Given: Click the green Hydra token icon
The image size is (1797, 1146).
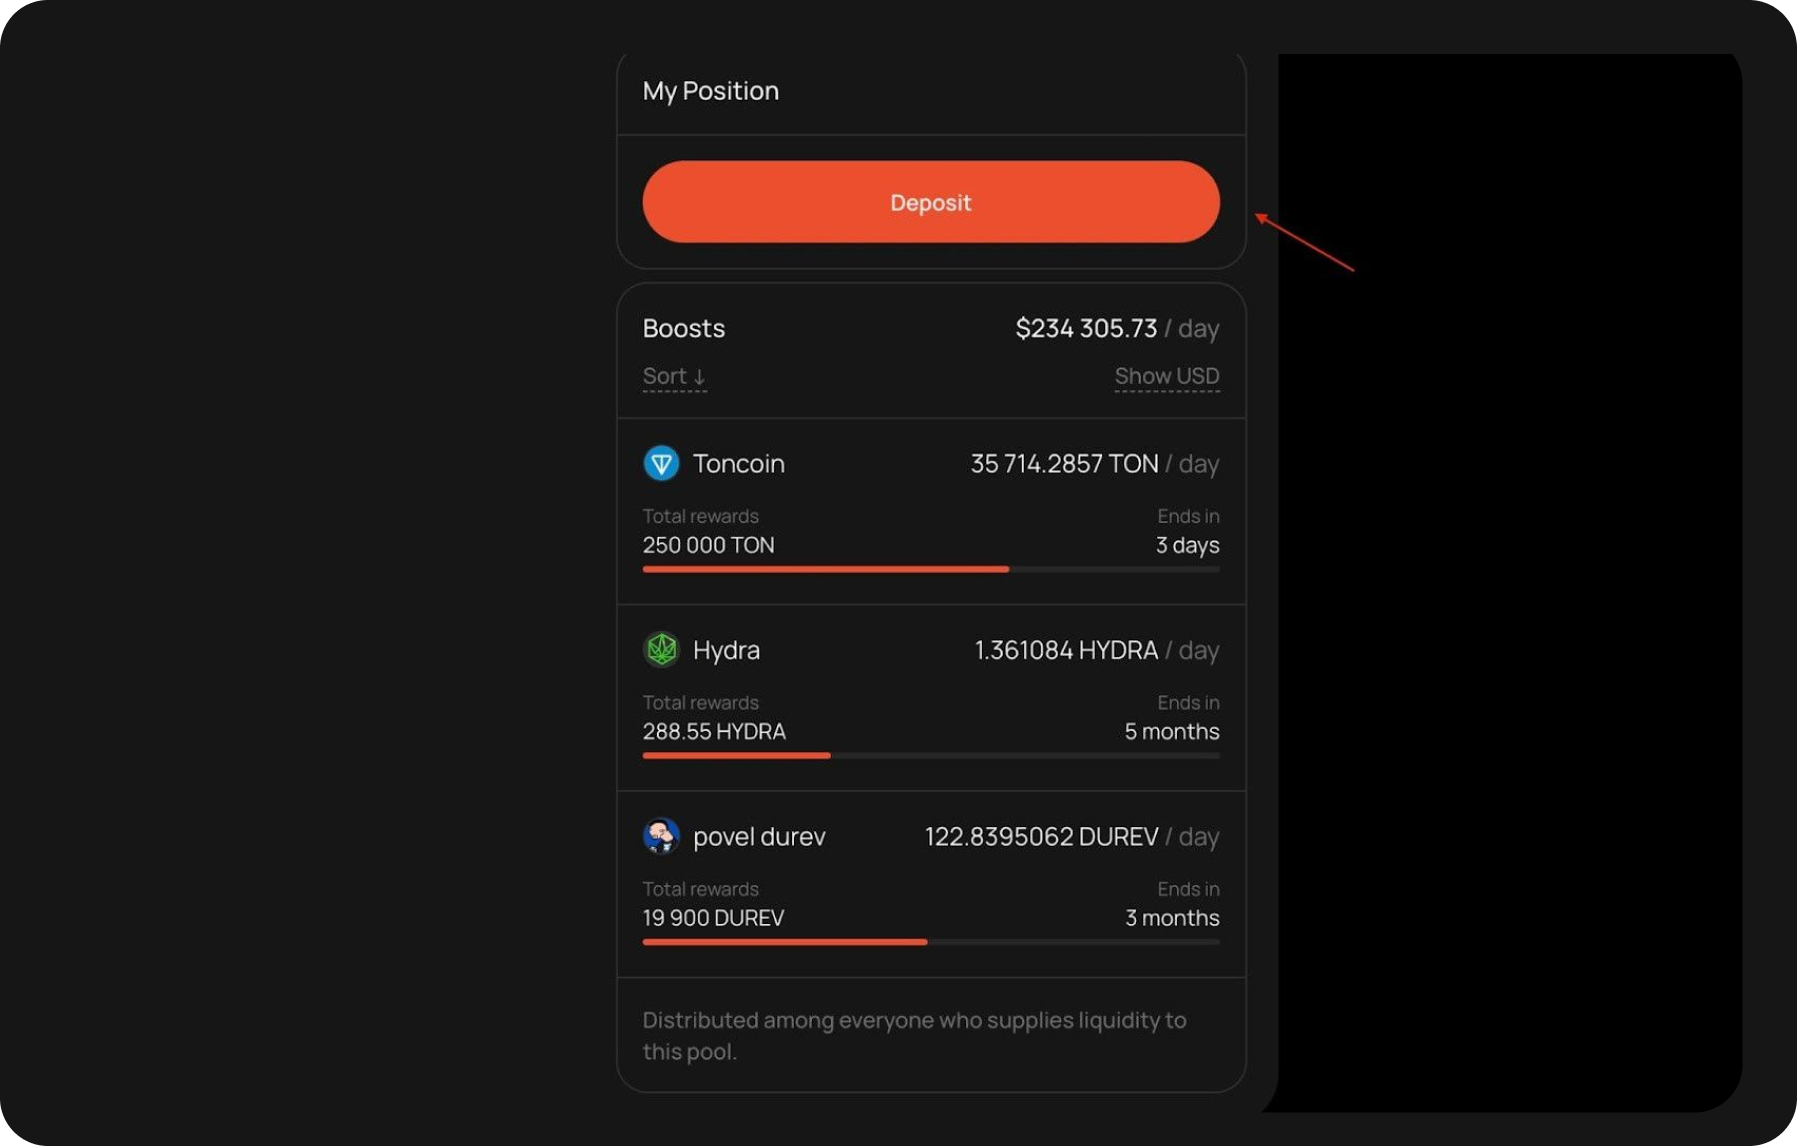Looking at the screenshot, I should [661, 650].
